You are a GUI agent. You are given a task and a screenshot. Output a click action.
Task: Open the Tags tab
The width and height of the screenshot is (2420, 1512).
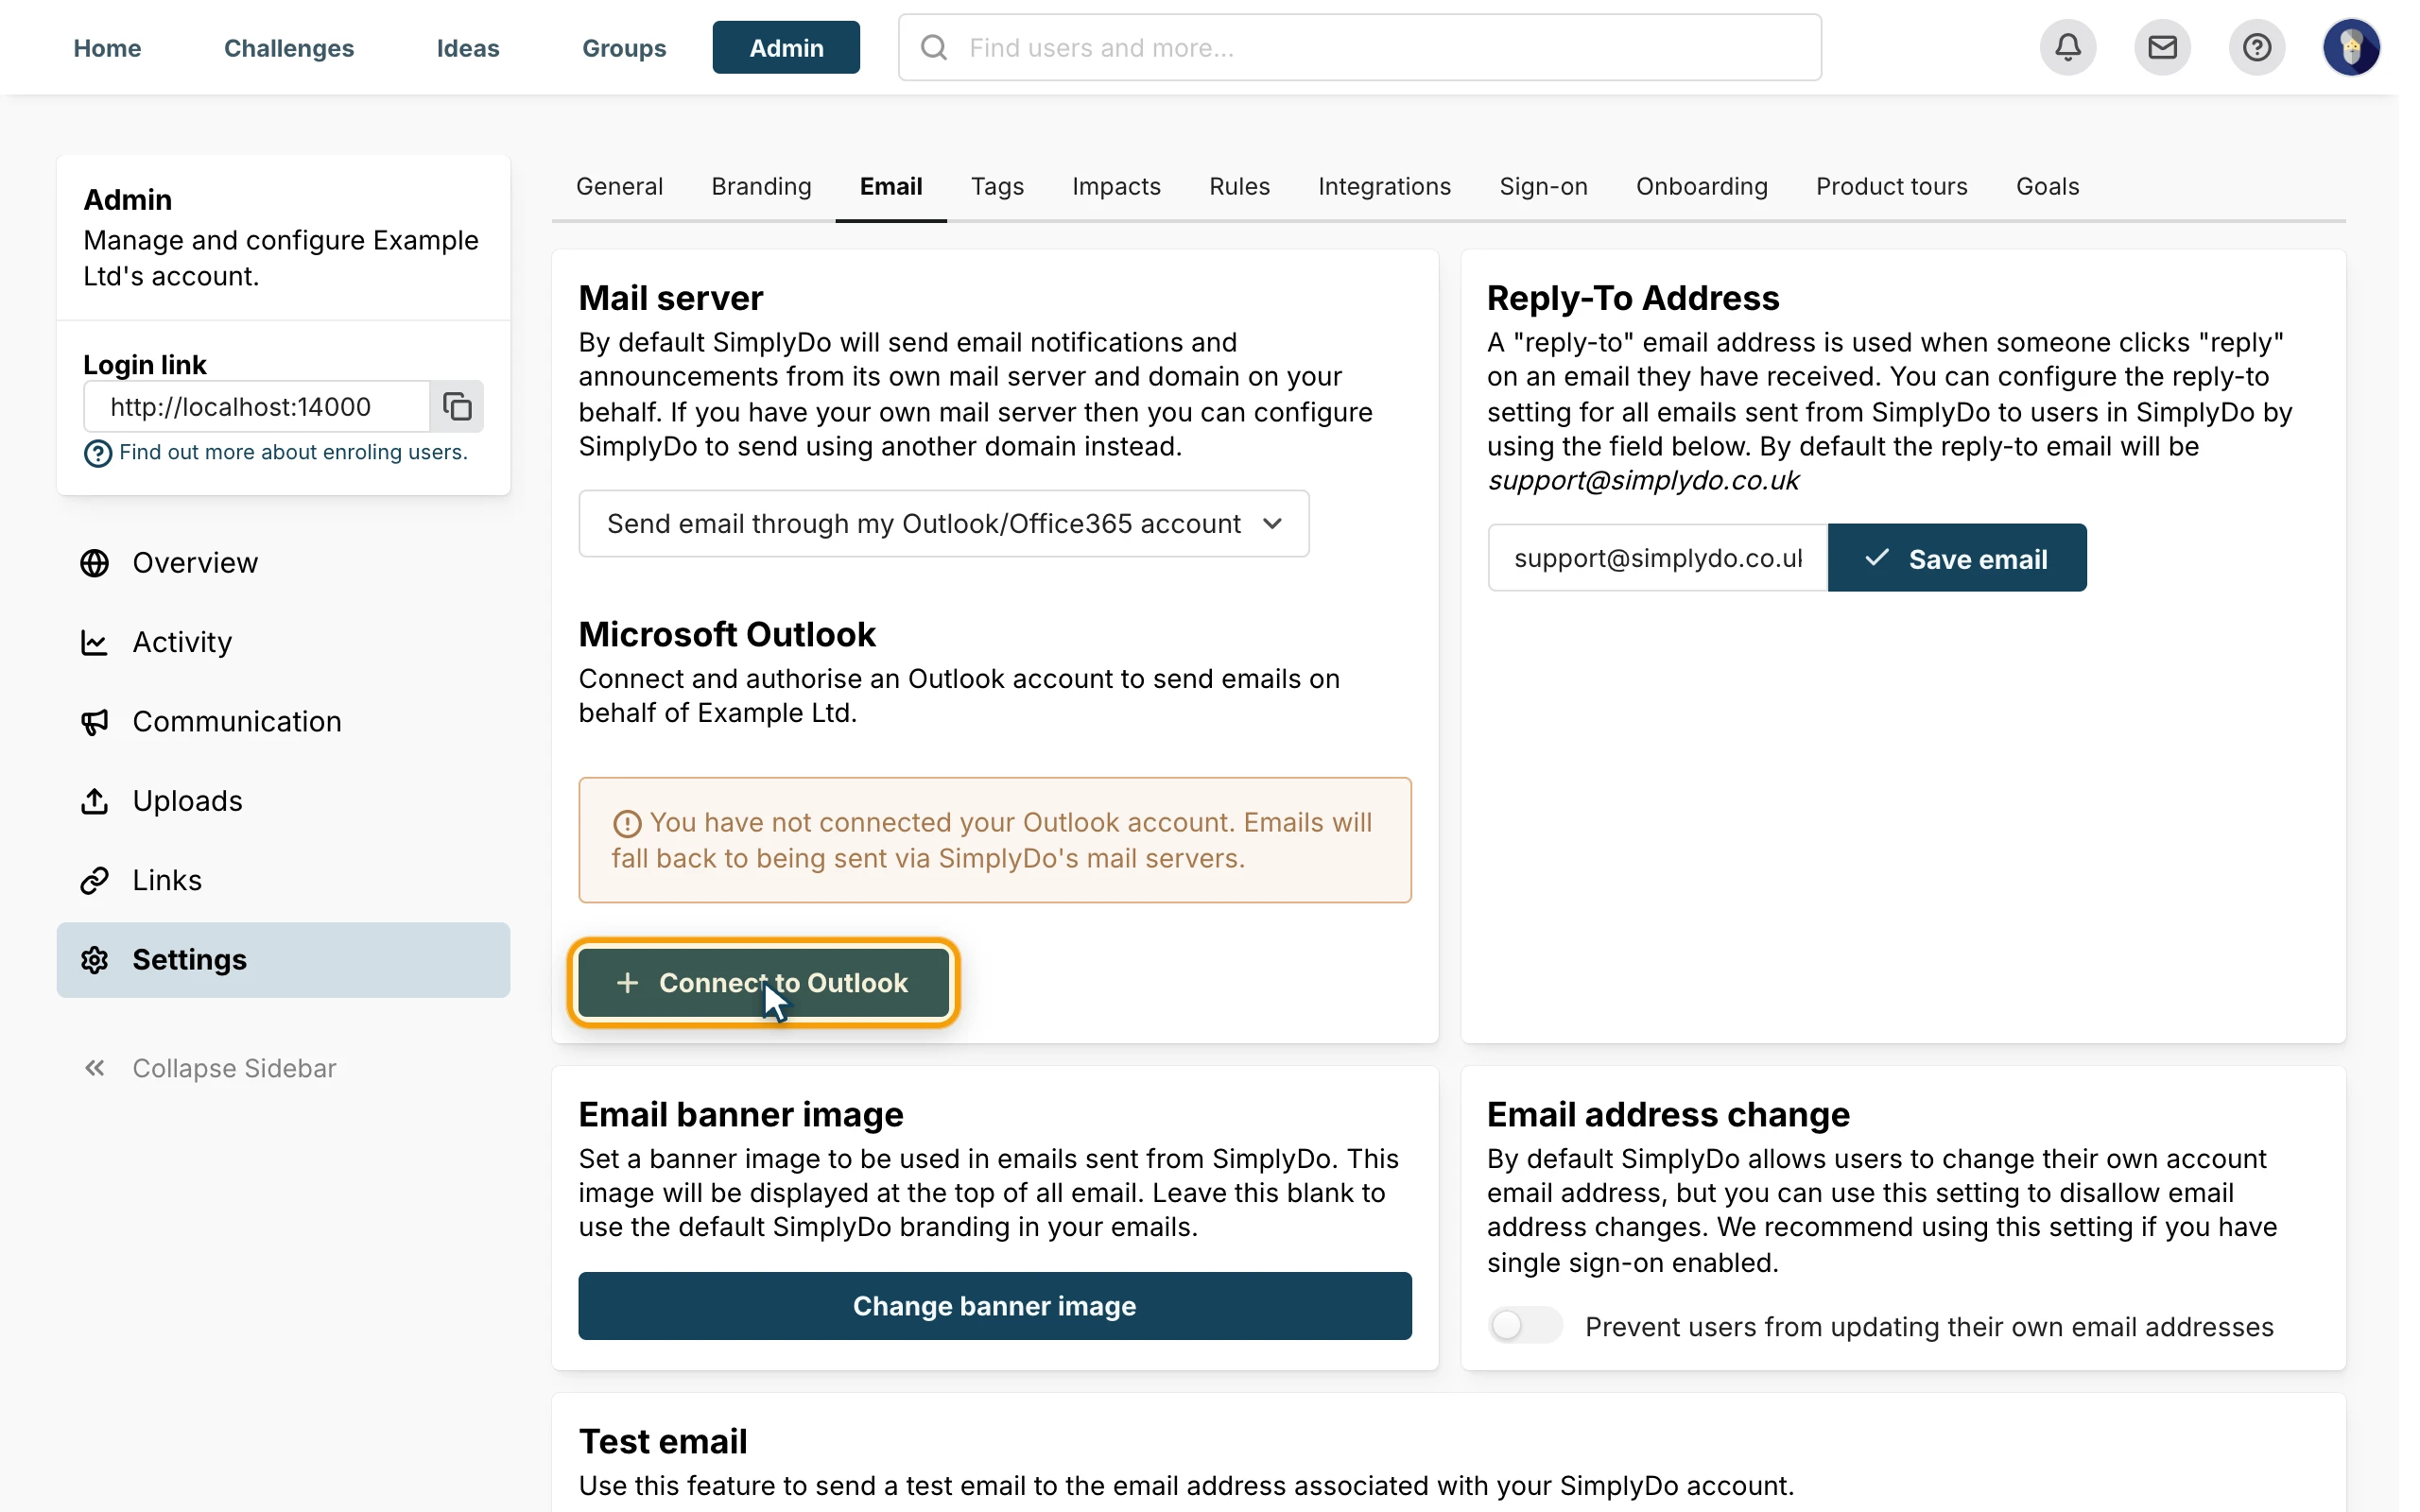click(x=997, y=186)
